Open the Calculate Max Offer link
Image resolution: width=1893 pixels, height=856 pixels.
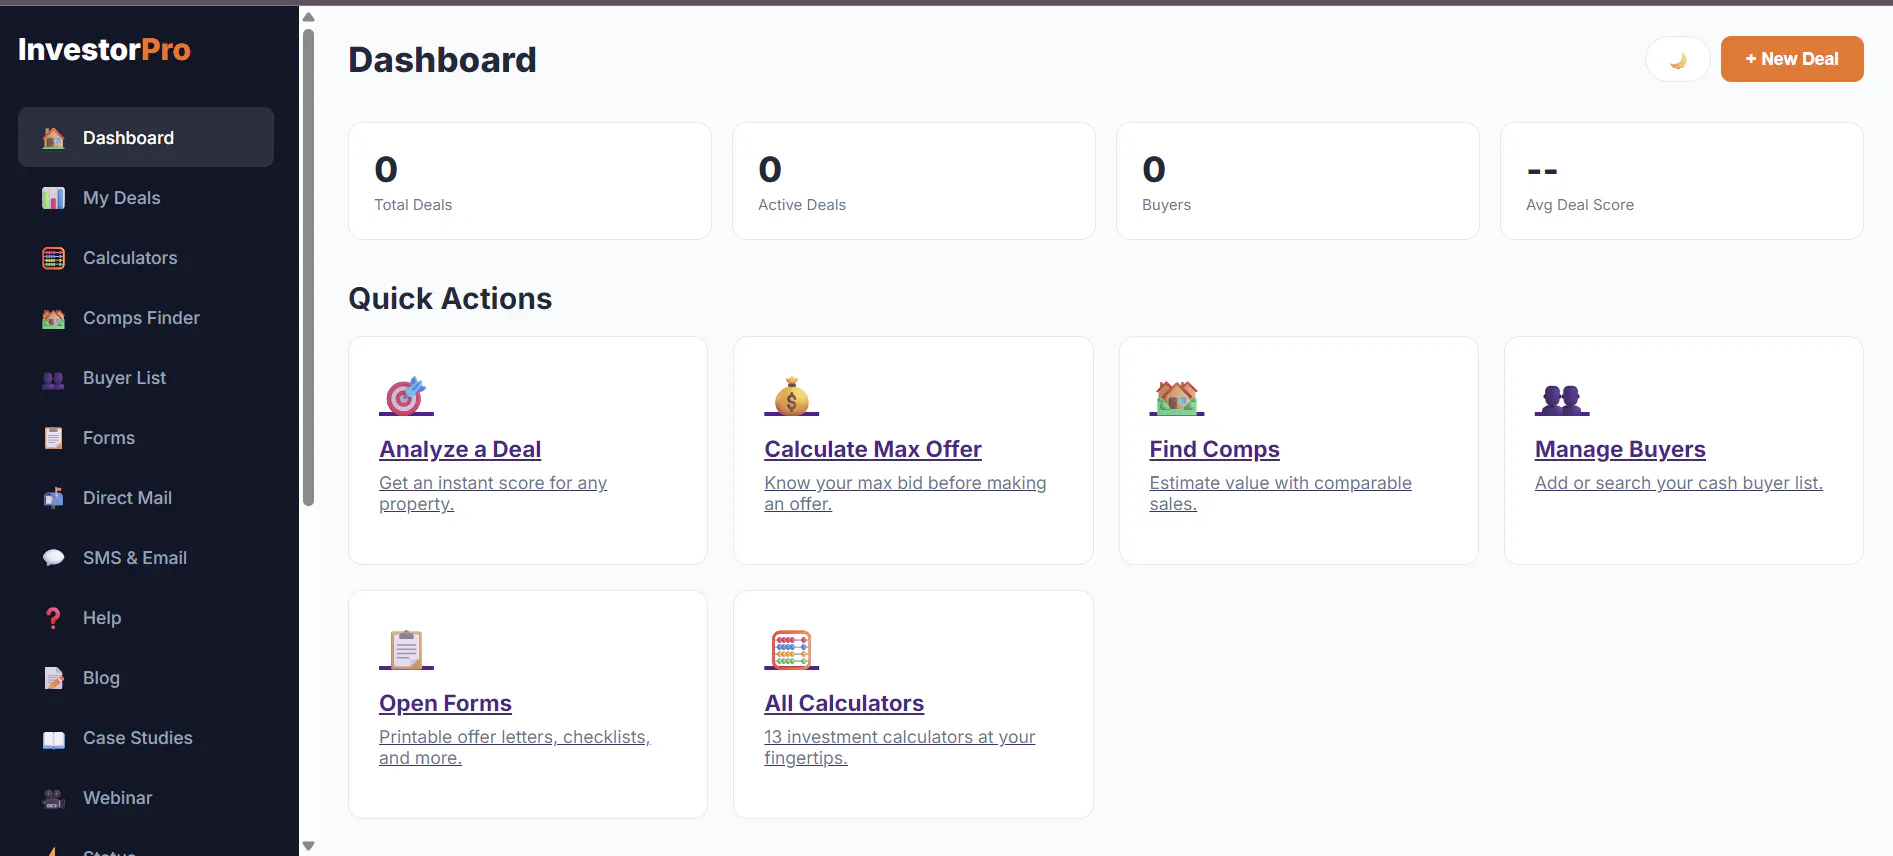coord(873,450)
